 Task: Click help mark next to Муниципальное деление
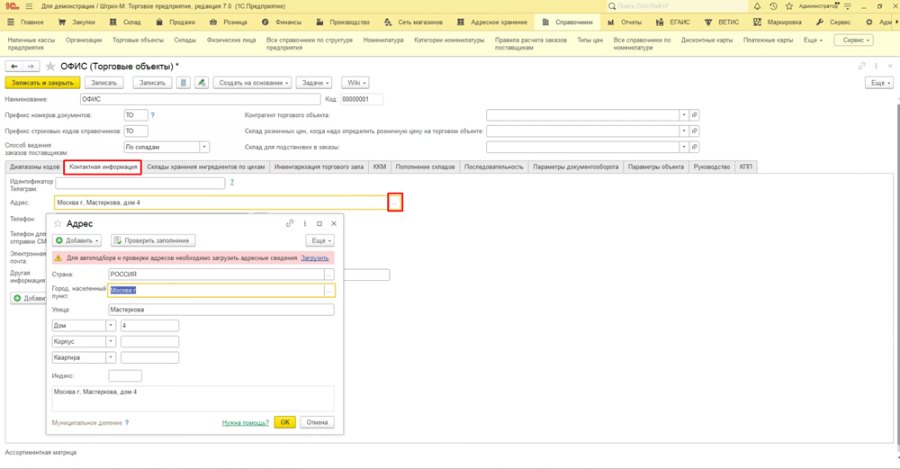tap(127, 423)
